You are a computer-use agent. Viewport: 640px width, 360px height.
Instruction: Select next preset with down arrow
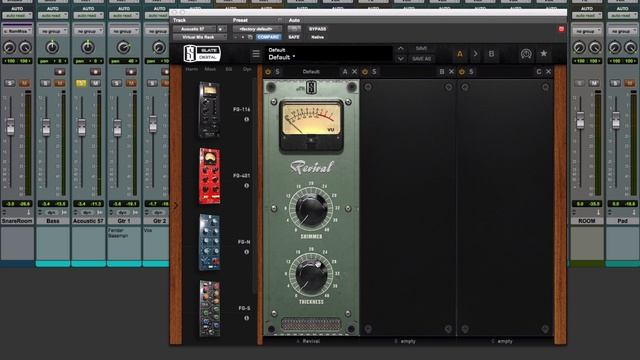pyautogui.click(x=401, y=59)
